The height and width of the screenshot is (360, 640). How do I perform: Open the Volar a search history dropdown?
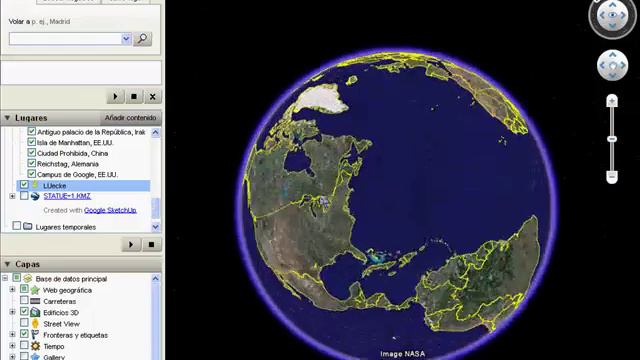click(x=126, y=39)
